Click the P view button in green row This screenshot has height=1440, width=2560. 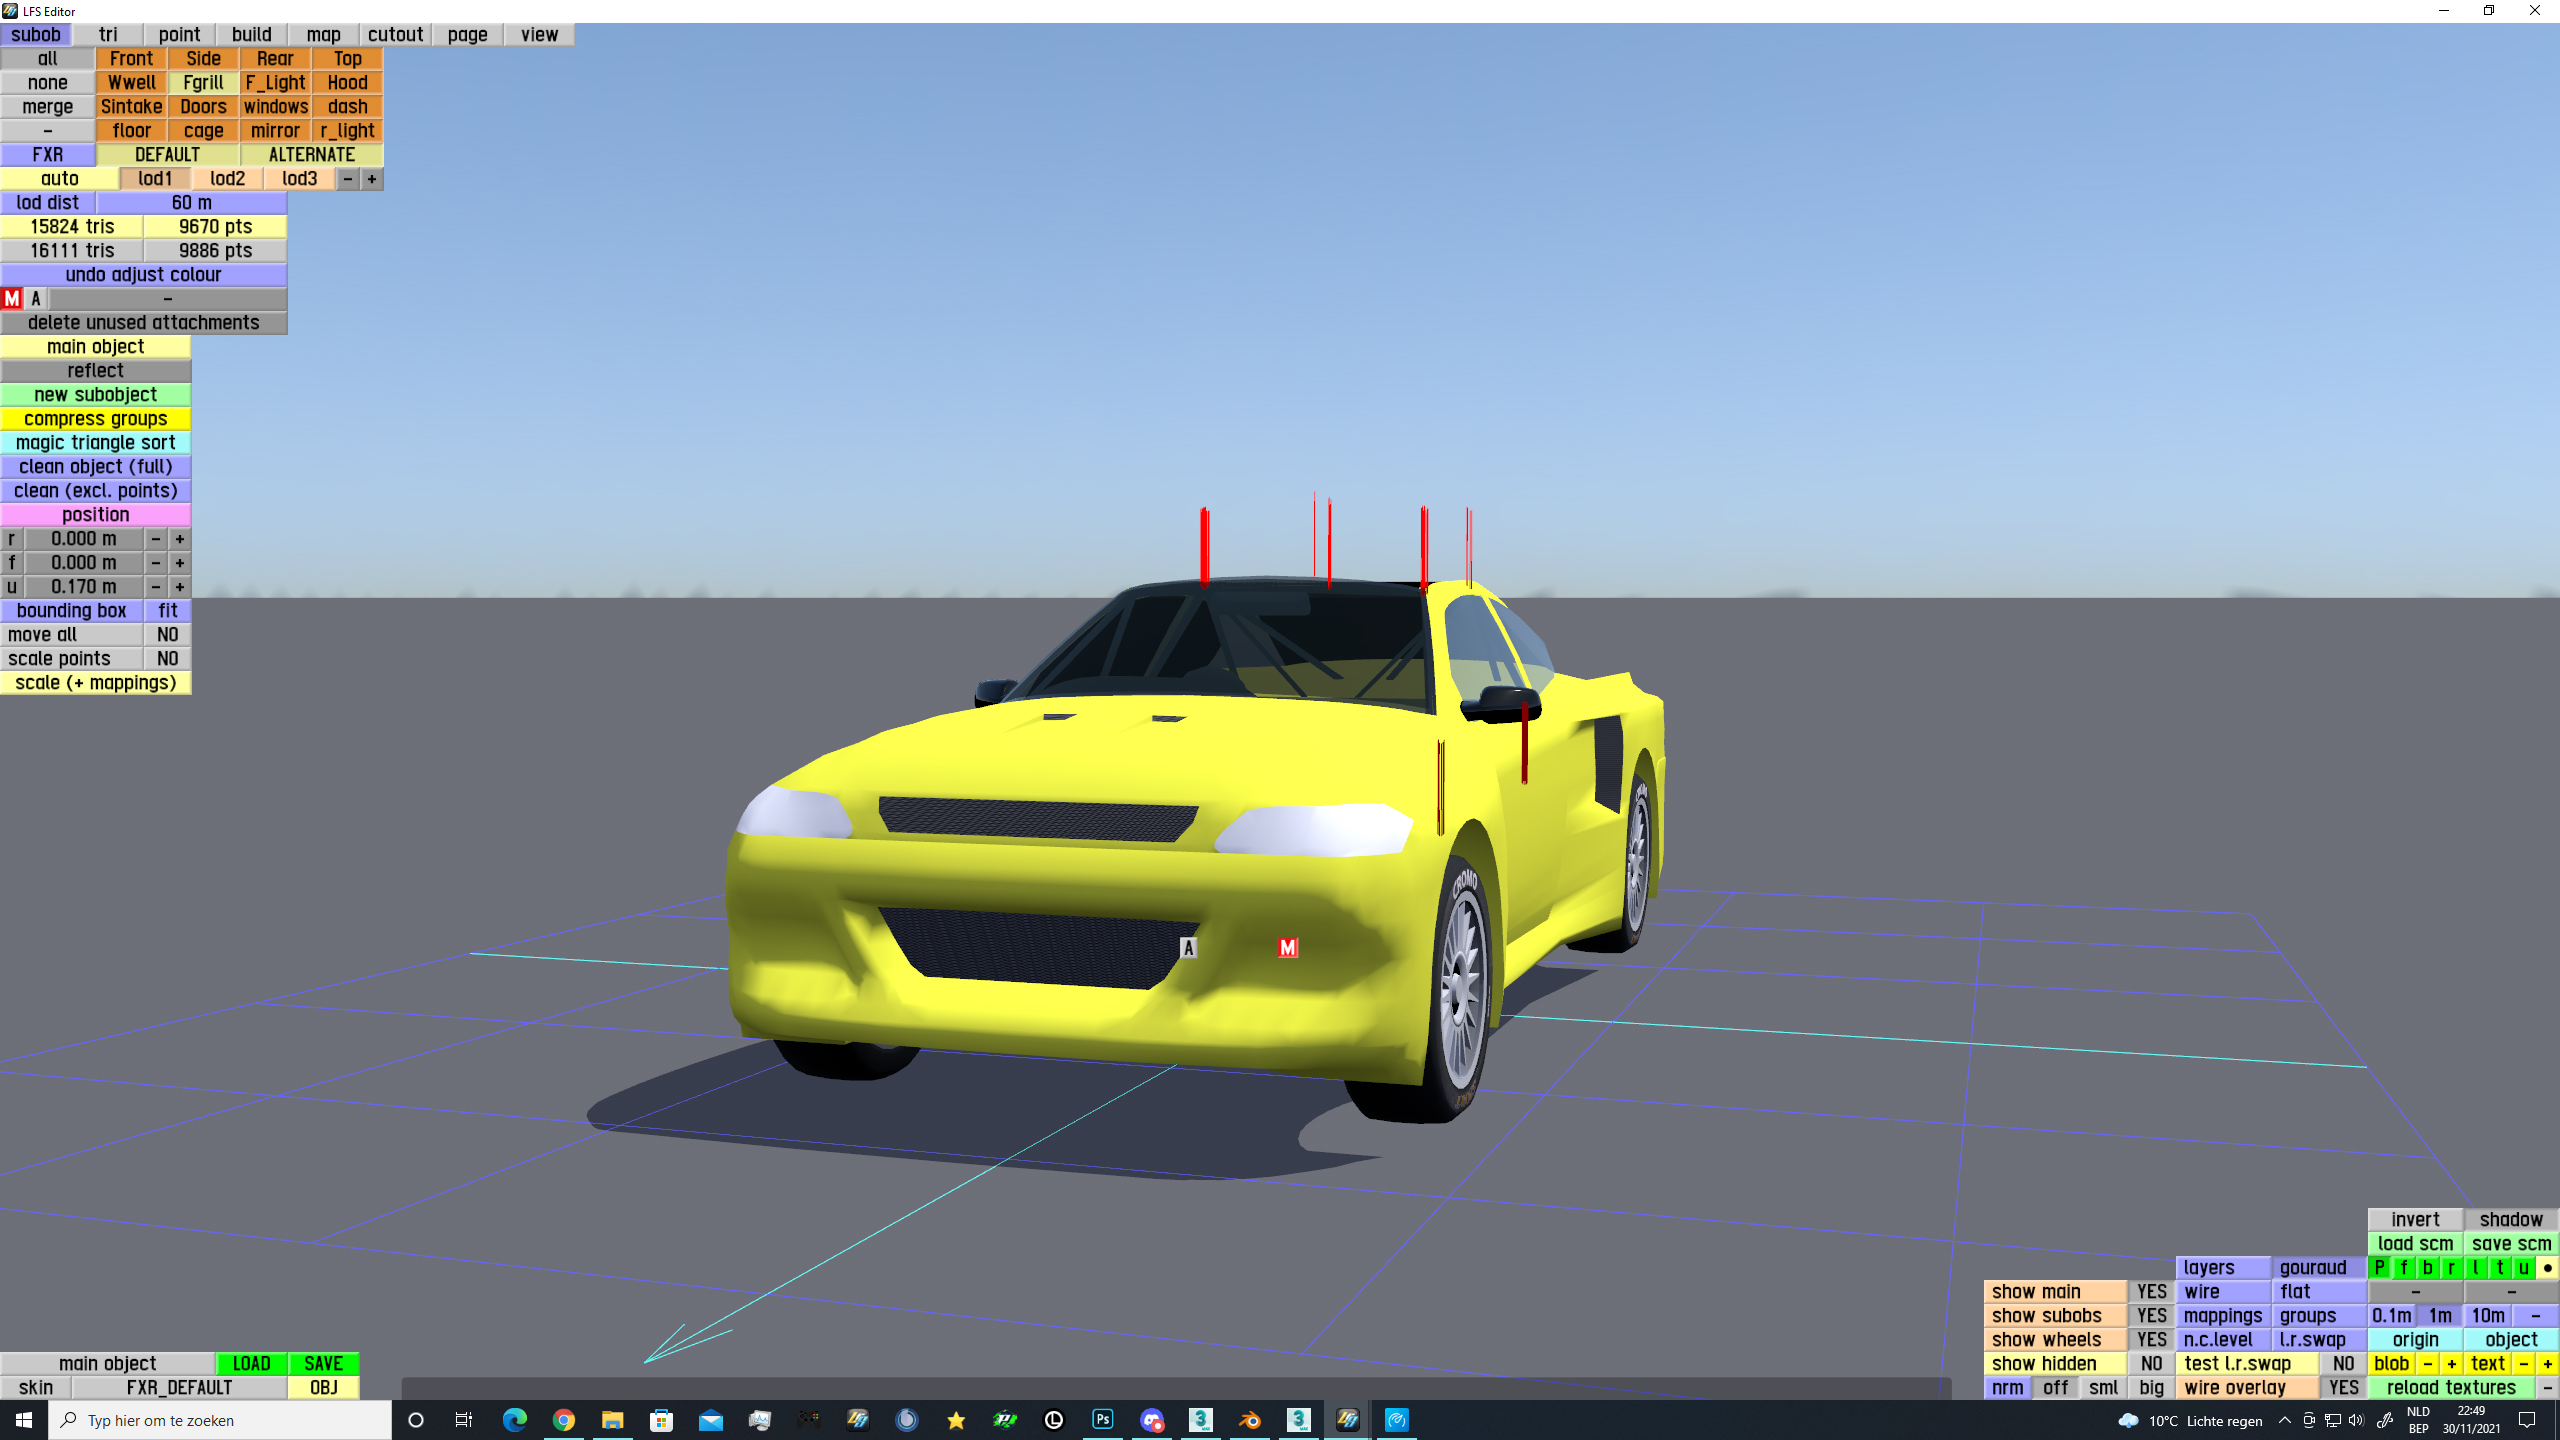[x=2380, y=1267]
